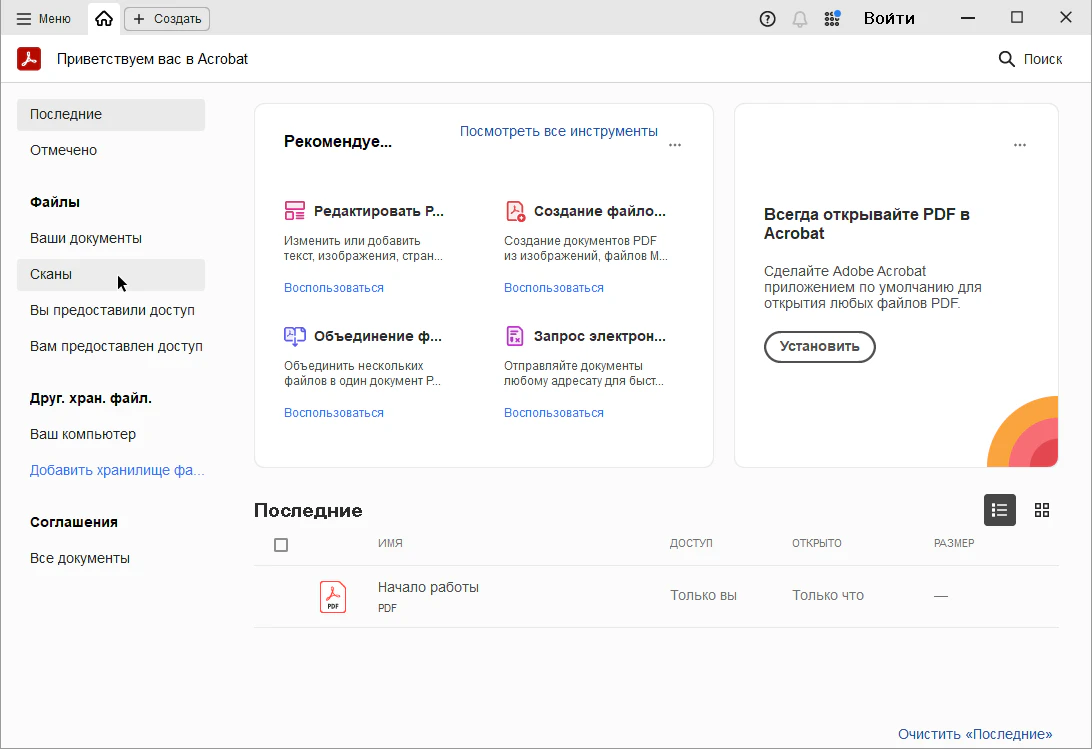
Task: Click the Поиск search field
Action: click(1031, 59)
